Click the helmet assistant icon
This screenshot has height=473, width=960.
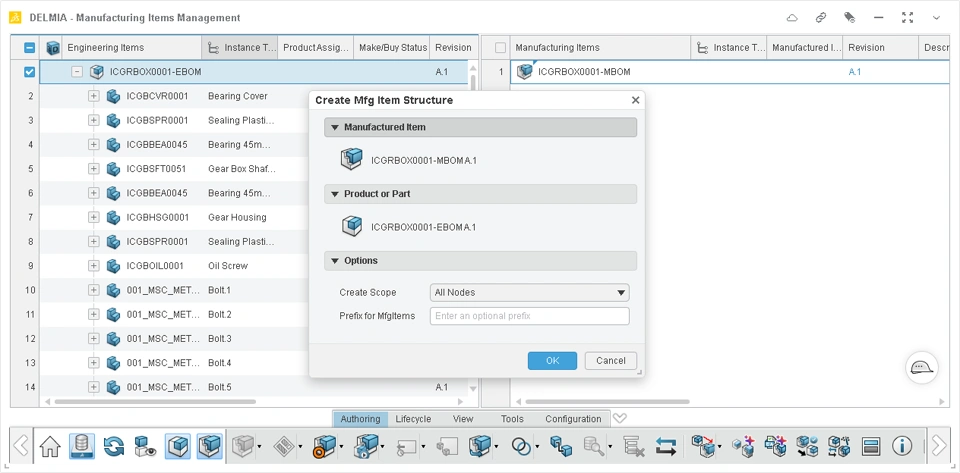pyautogui.click(x=921, y=367)
